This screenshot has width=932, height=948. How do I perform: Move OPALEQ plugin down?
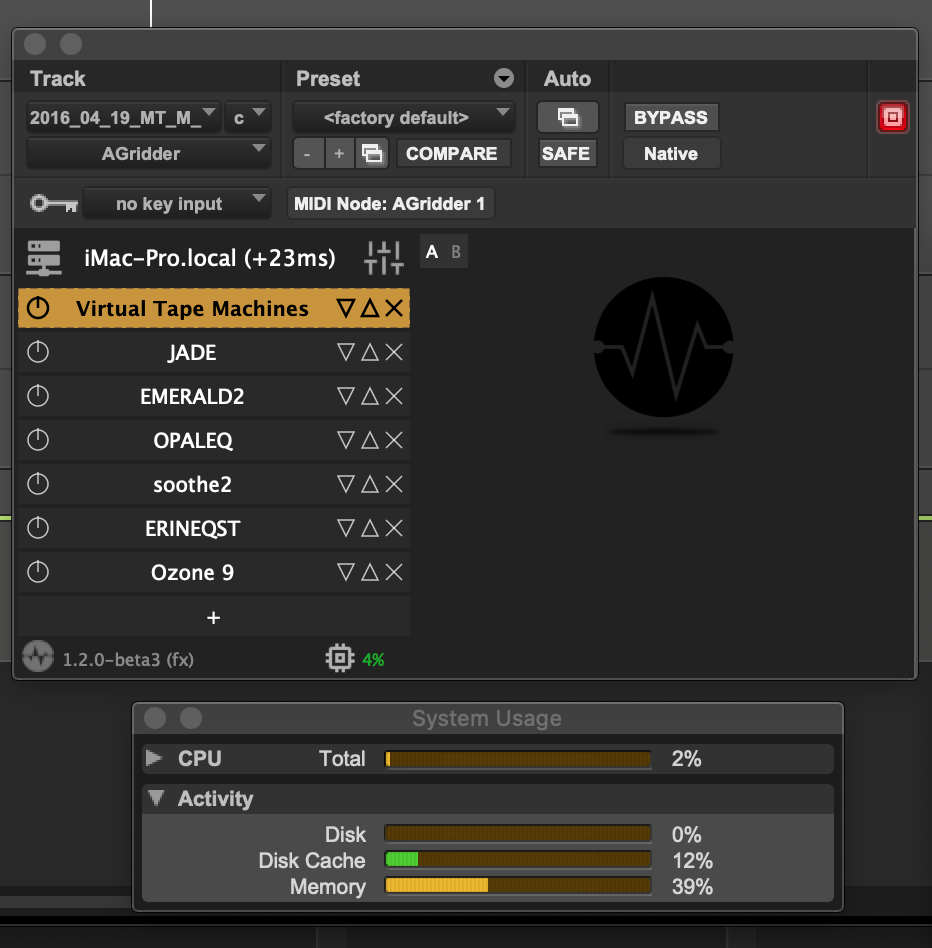[346, 440]
